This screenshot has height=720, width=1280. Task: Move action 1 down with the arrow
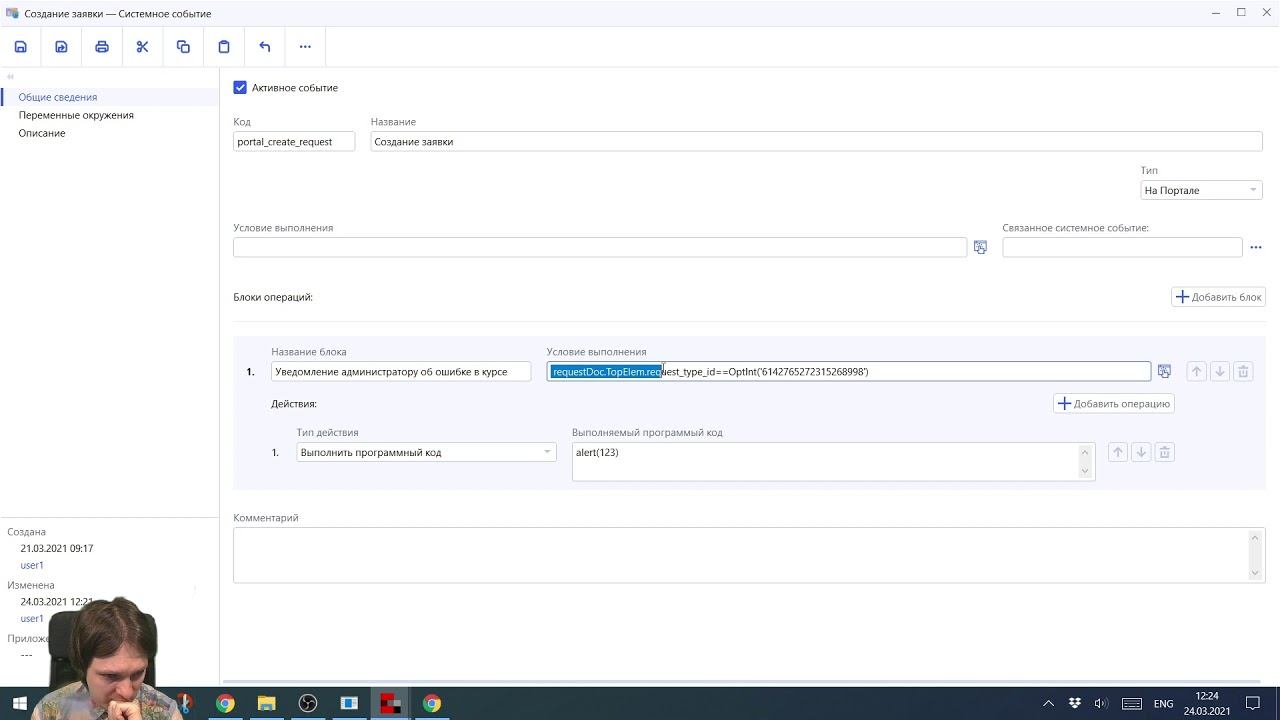click(1141, 453)
